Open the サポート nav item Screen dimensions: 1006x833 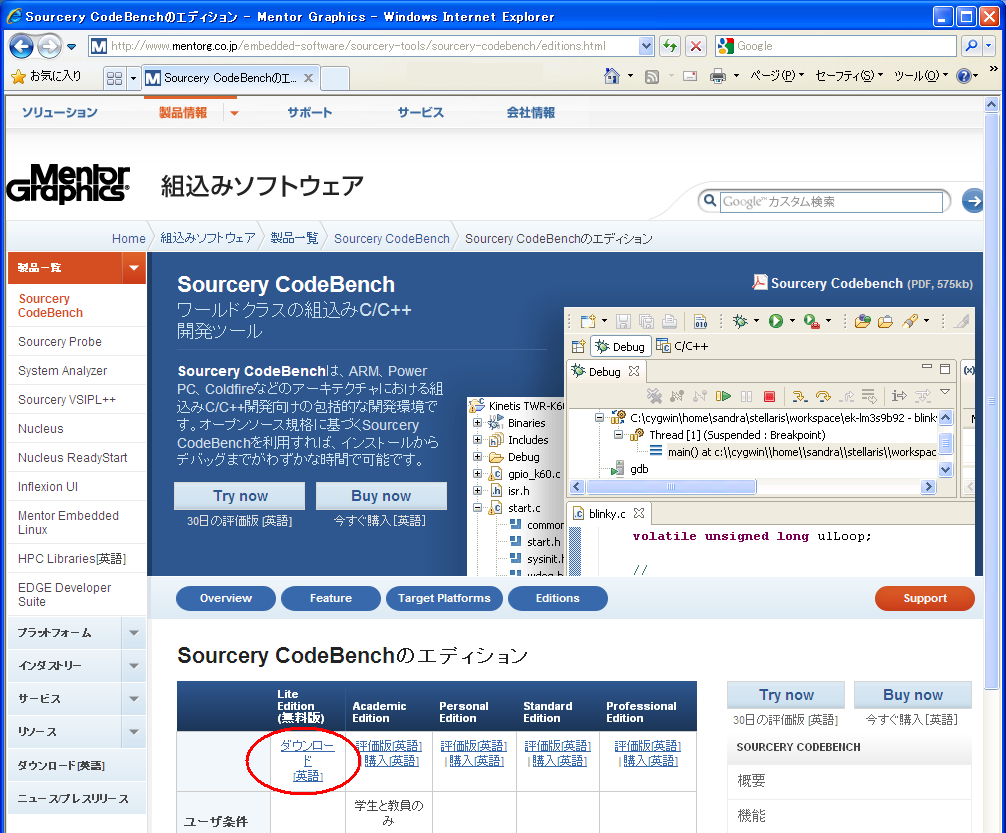(x=309, y=112)
